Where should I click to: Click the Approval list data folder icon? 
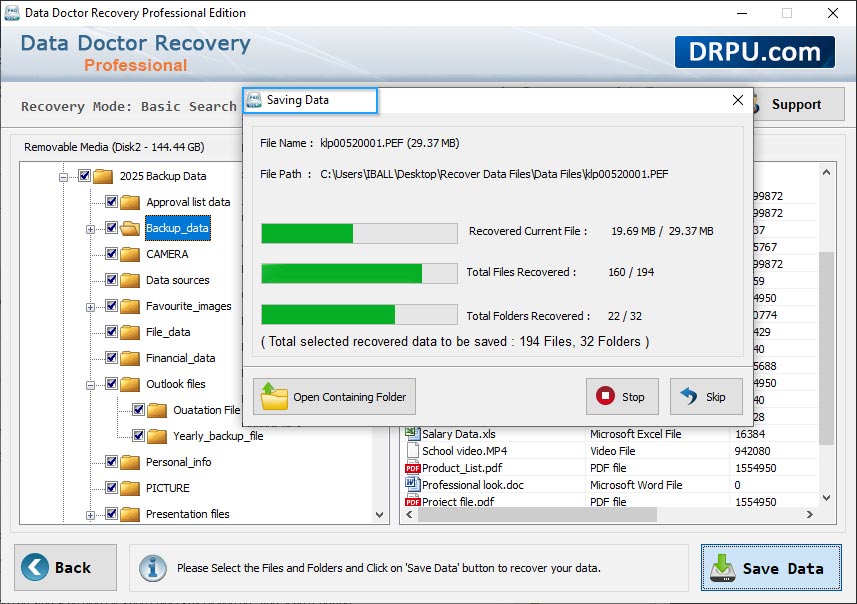click(130, 202)
